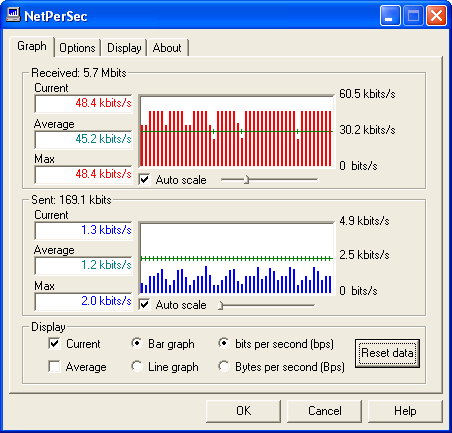The height and width of the screenshot is (433, 452).
Task: Click the blue Sent bar graph
Action: [x=237, y=258]
